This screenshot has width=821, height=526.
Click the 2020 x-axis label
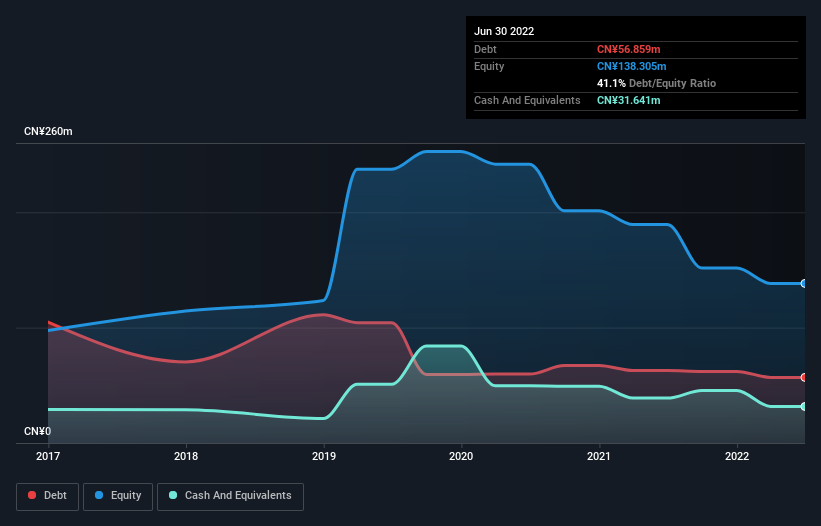coord(461,456)
